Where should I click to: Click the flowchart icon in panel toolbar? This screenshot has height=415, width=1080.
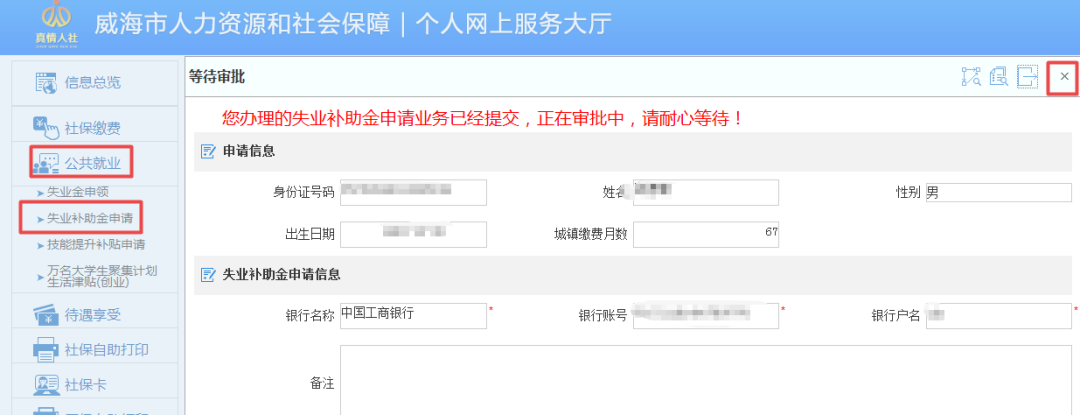[970, 77]
